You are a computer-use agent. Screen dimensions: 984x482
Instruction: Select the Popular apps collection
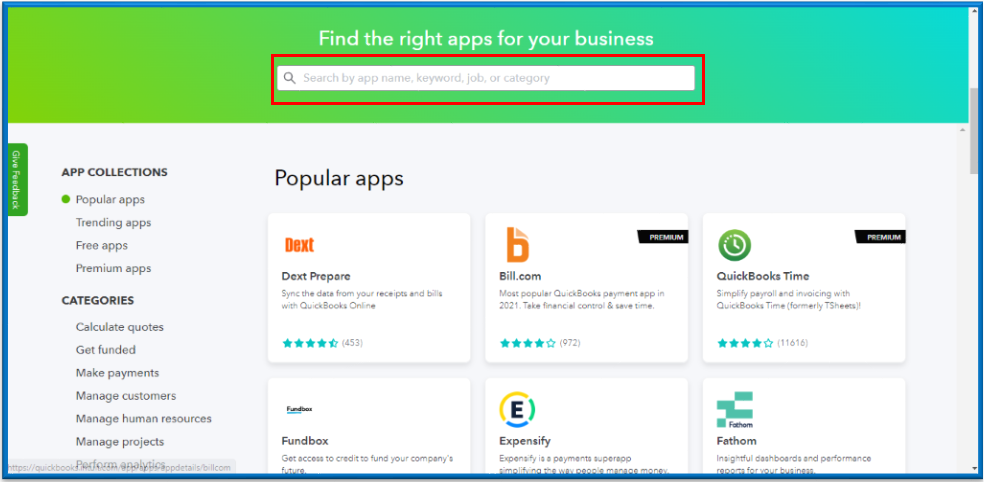110,200
